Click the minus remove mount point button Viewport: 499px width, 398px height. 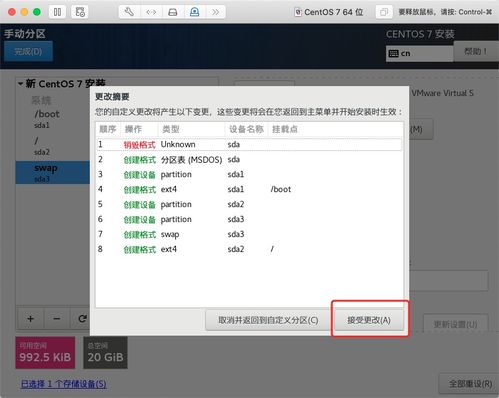point(57,319)
